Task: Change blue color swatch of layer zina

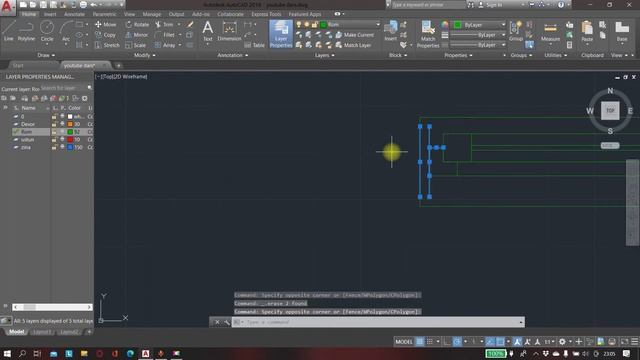Action: (x=70, y=147)
